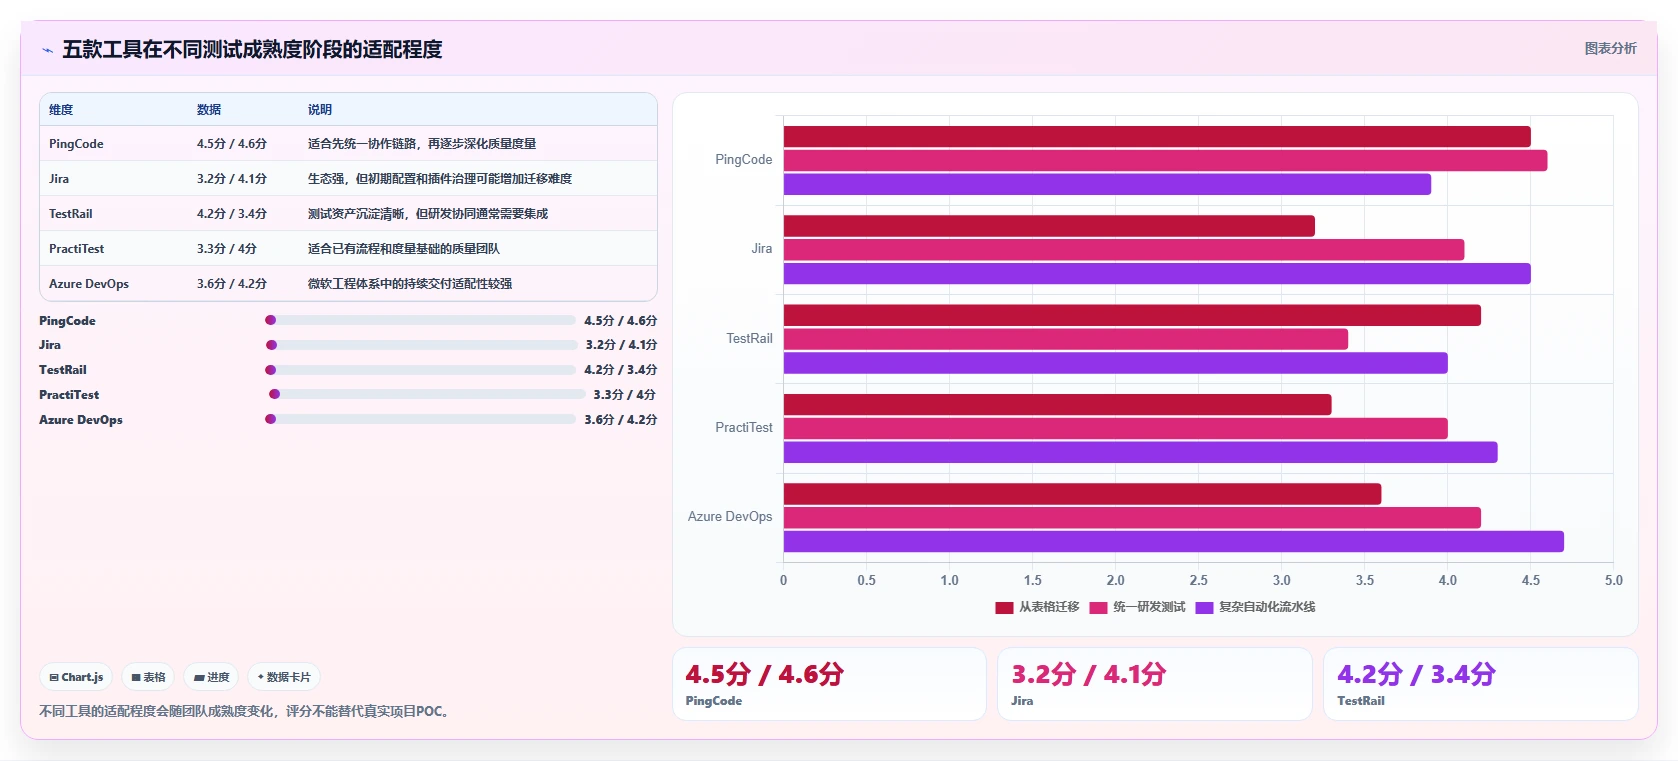Screen dimensions: 1678x761
Task: Click the footer note about POC
Action: [x=246, y=712]
